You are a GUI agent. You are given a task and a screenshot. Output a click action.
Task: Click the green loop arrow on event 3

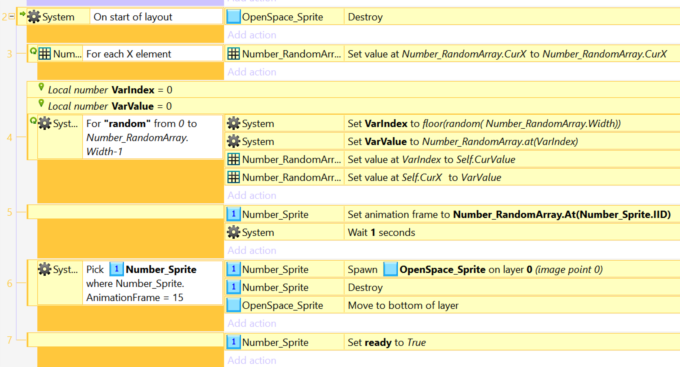pos(33,51)
